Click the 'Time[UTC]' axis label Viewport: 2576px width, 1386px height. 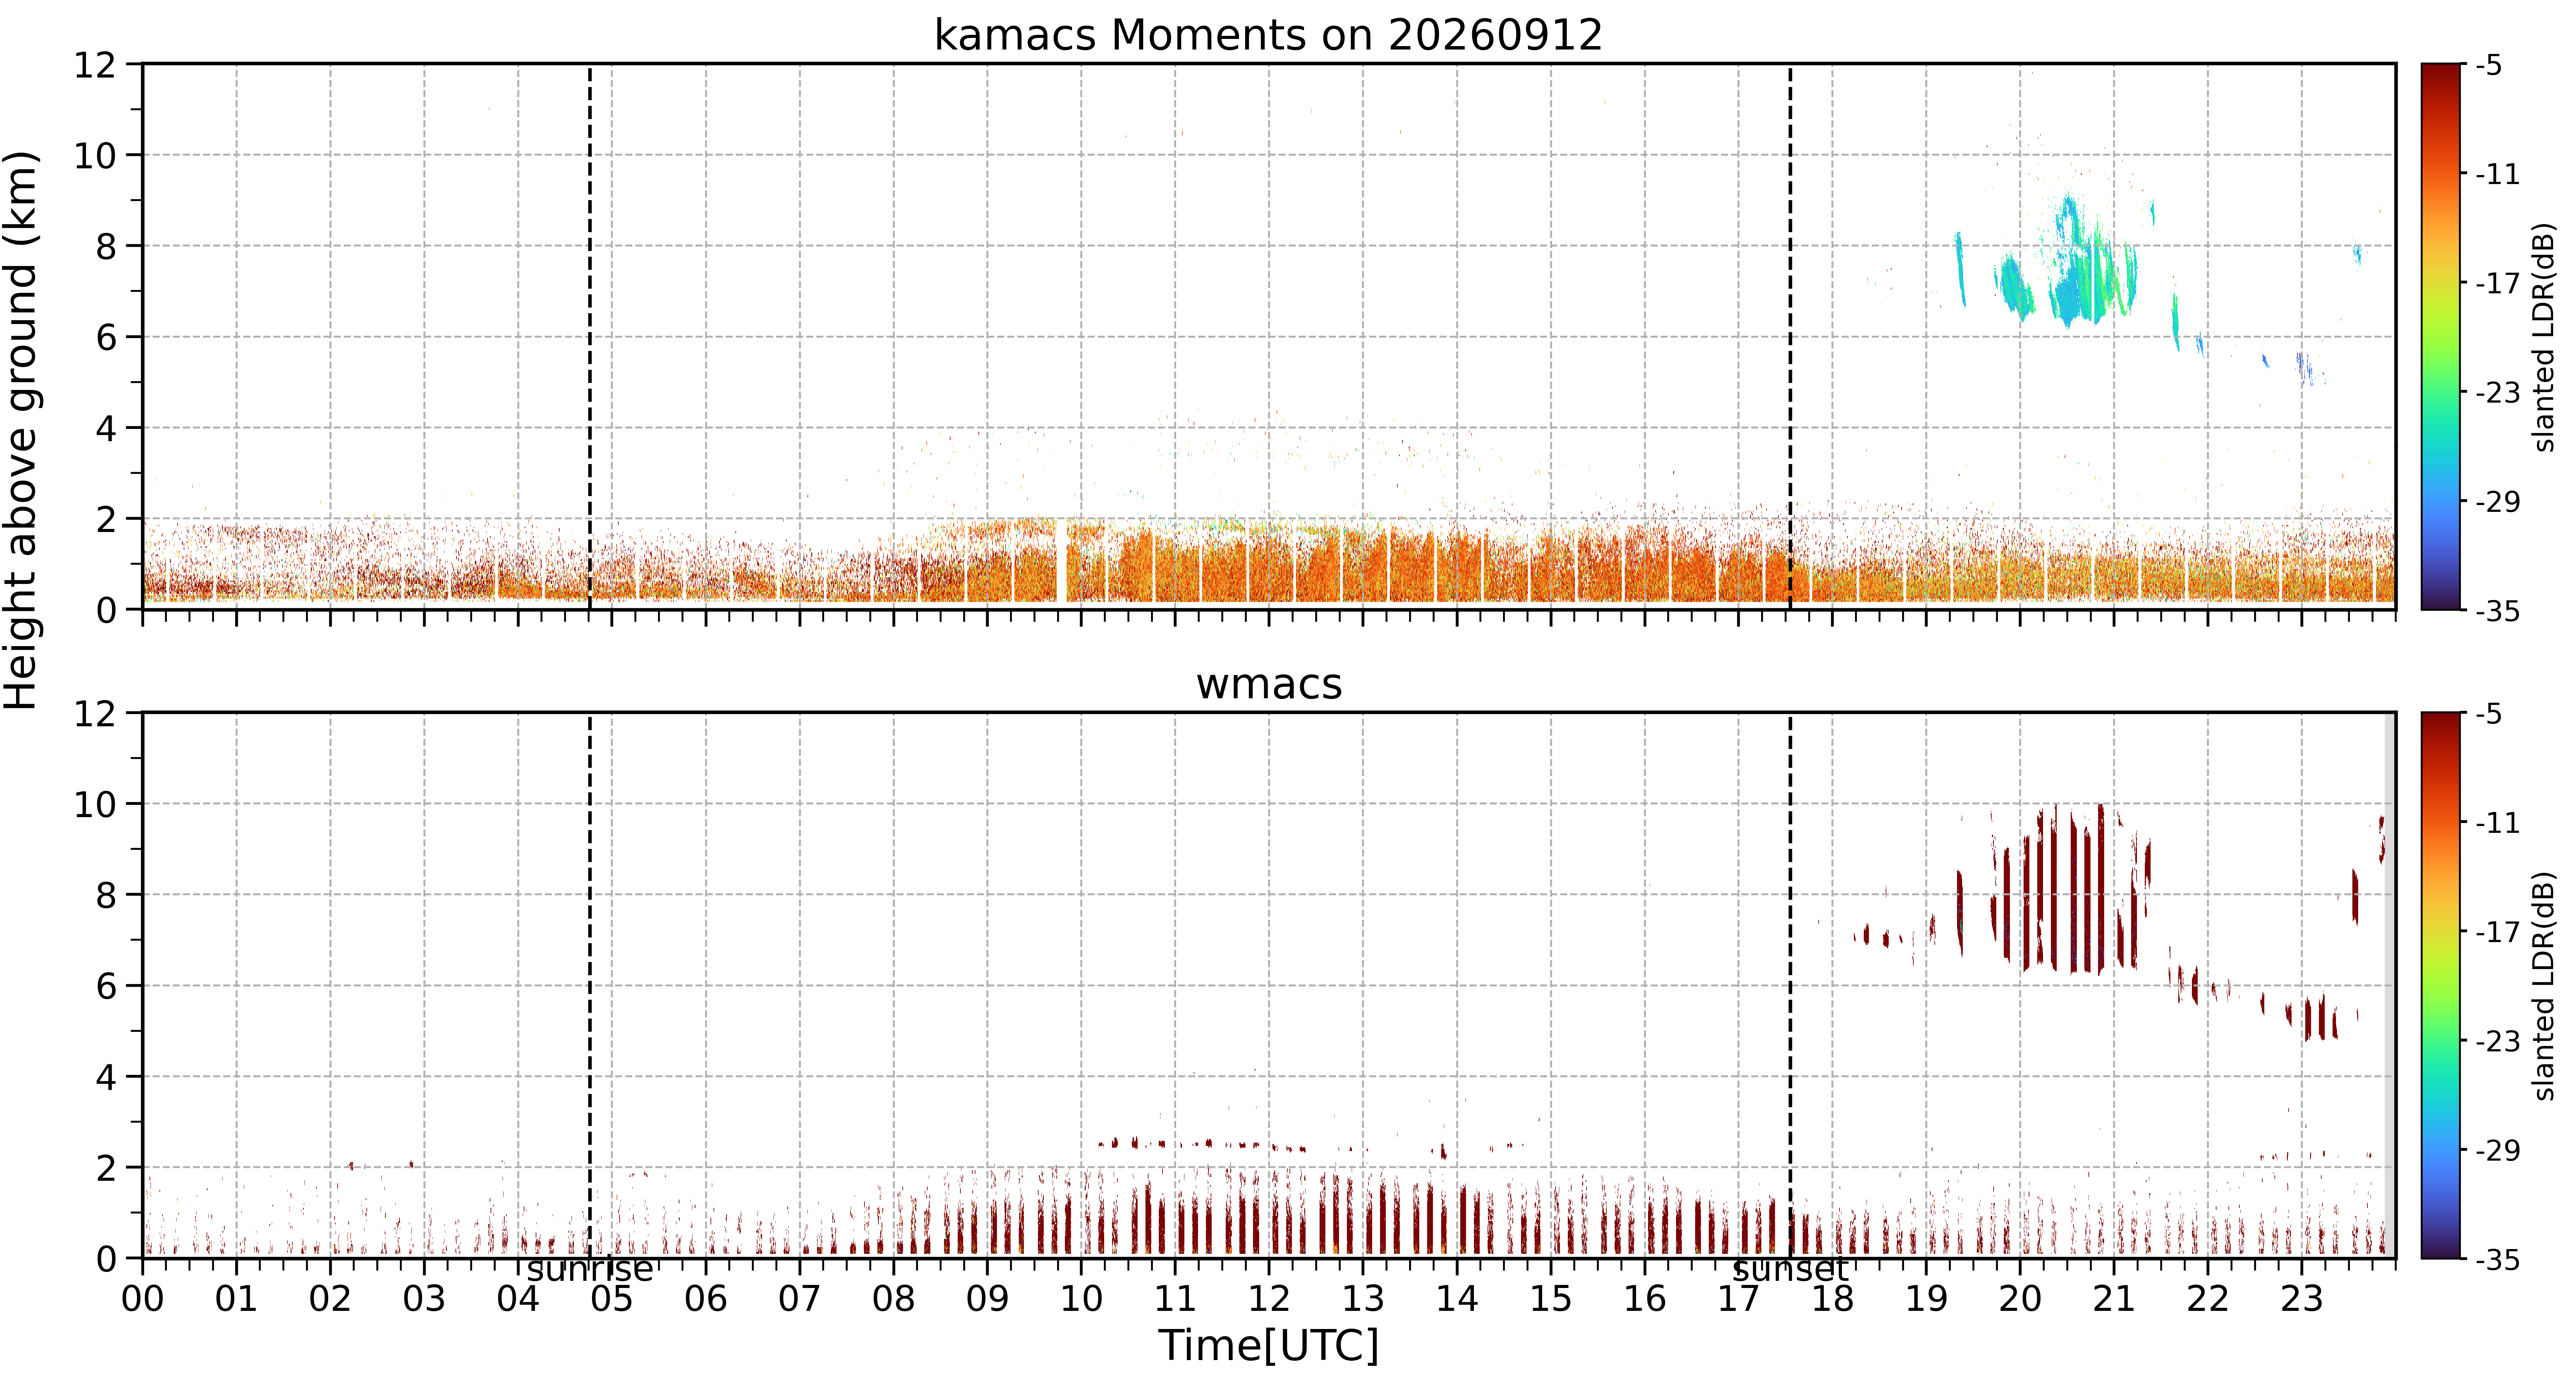point(1268,1345)
